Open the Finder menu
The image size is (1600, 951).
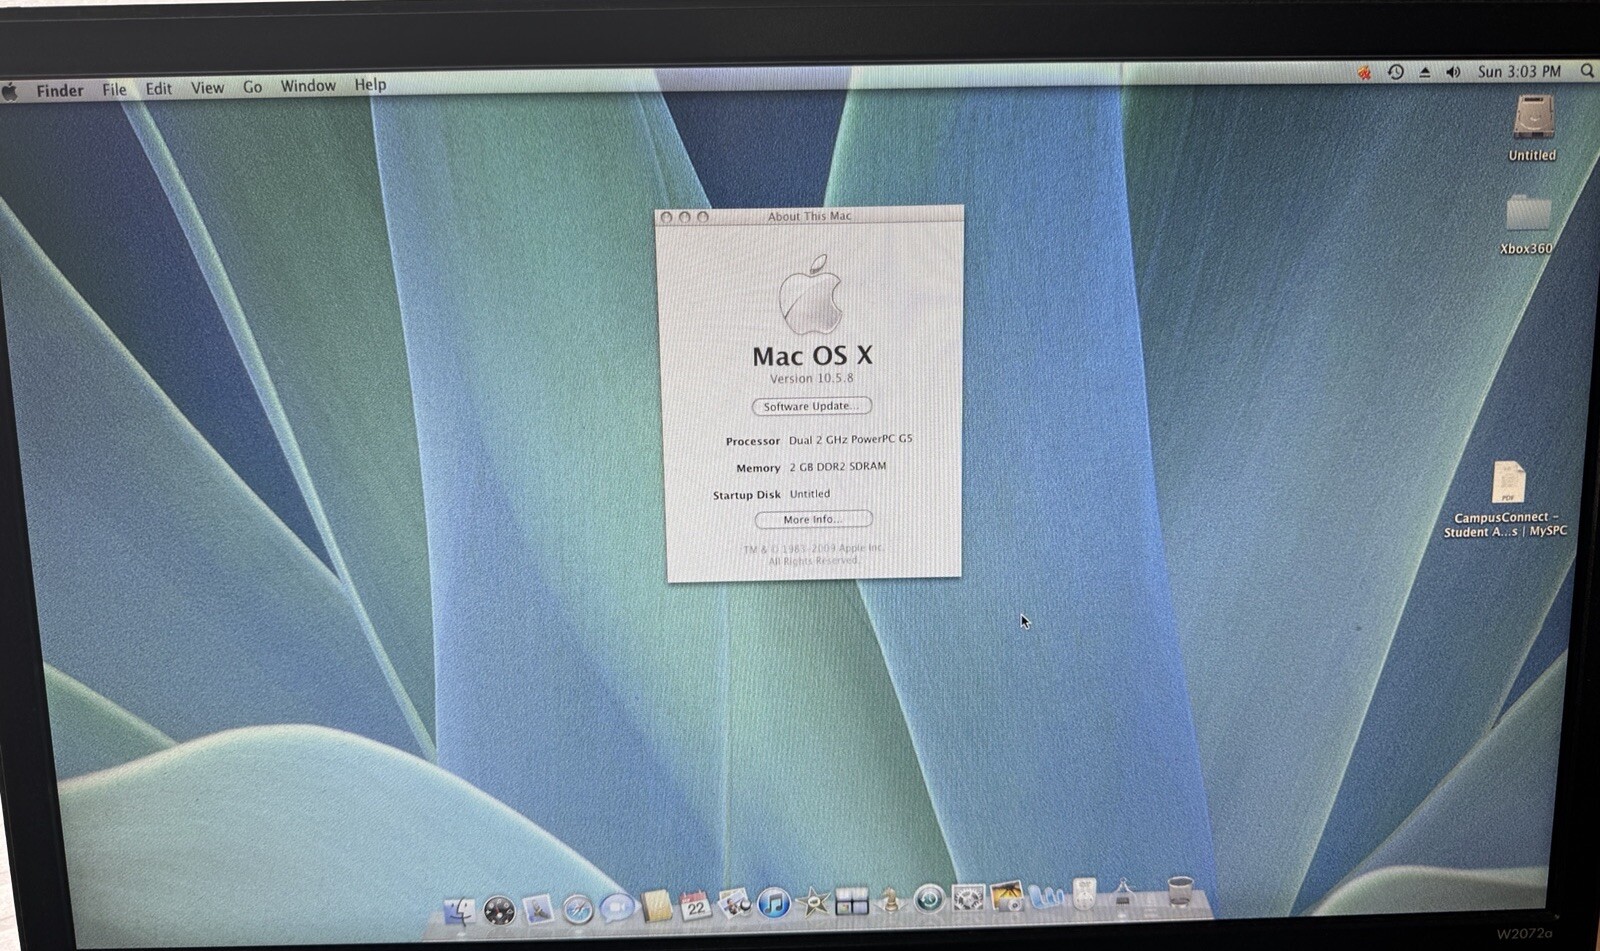pos(60,90)
